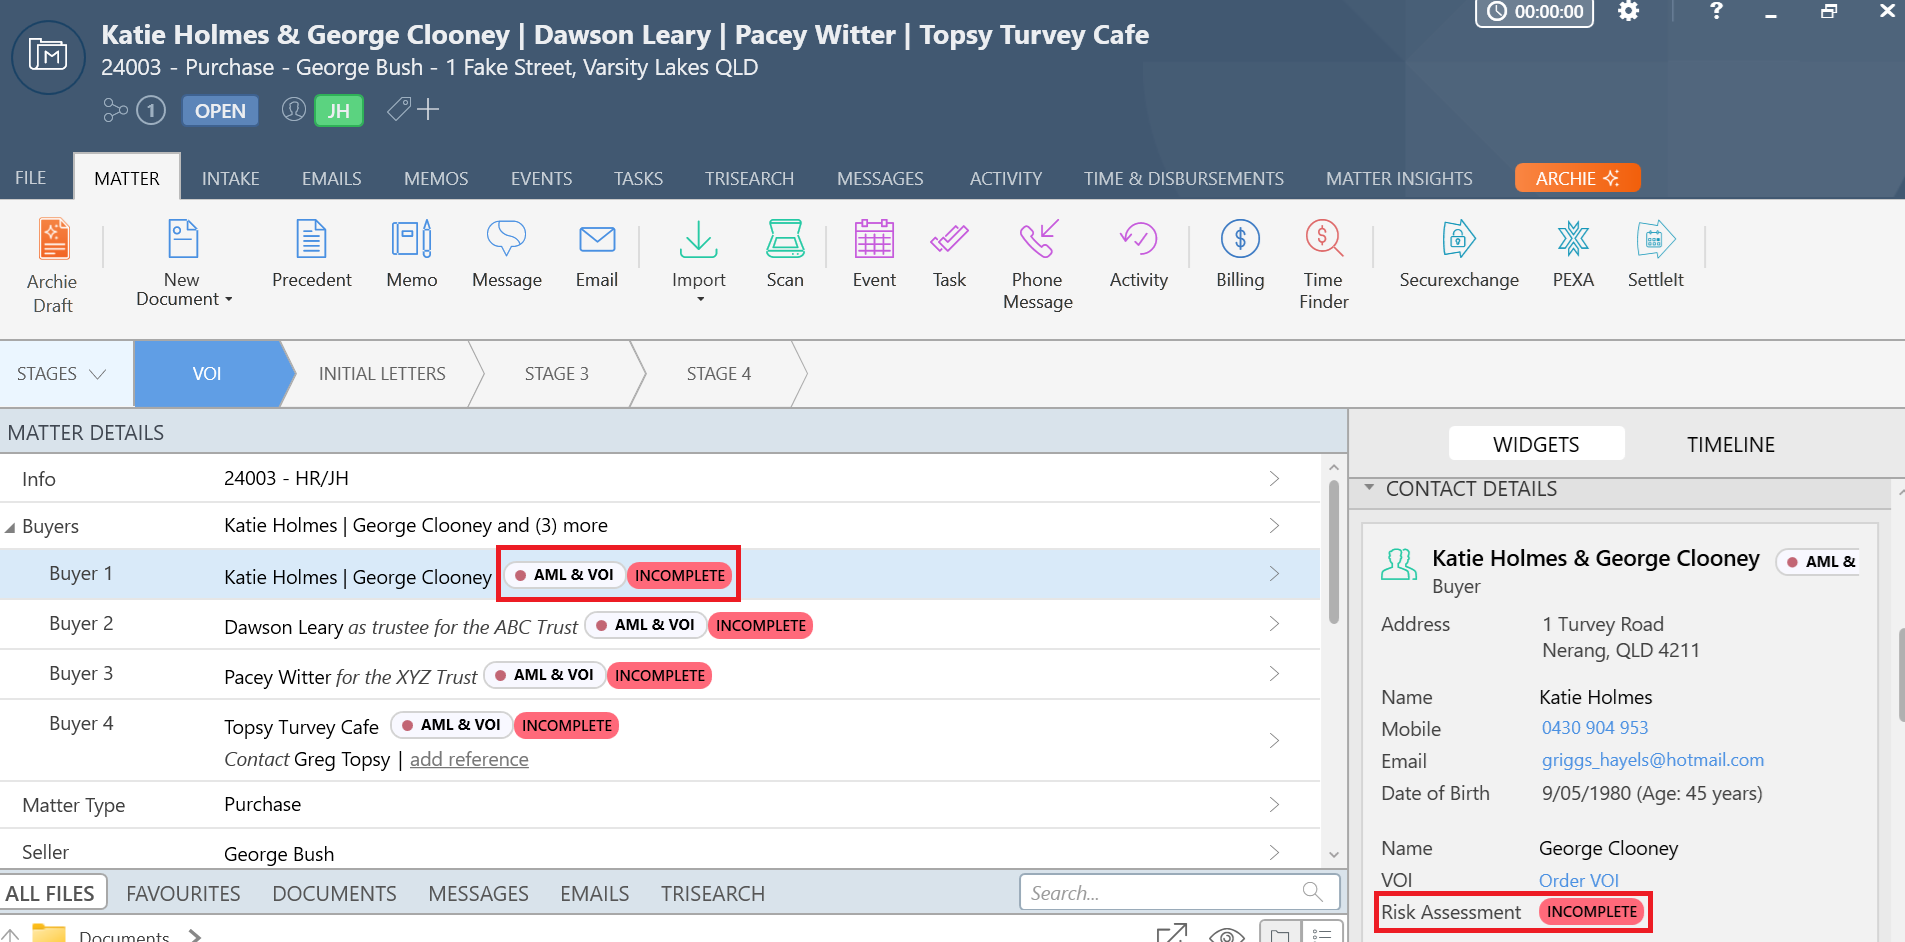Add a tag with the plus icon
Screen dimensions: 1905x942
tap(428, 109)
